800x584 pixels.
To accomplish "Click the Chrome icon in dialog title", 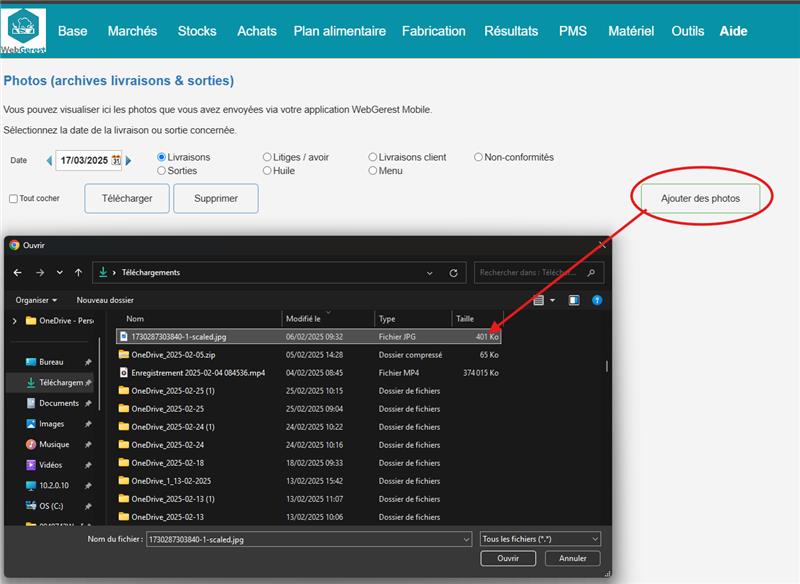I will coord(14,245).
